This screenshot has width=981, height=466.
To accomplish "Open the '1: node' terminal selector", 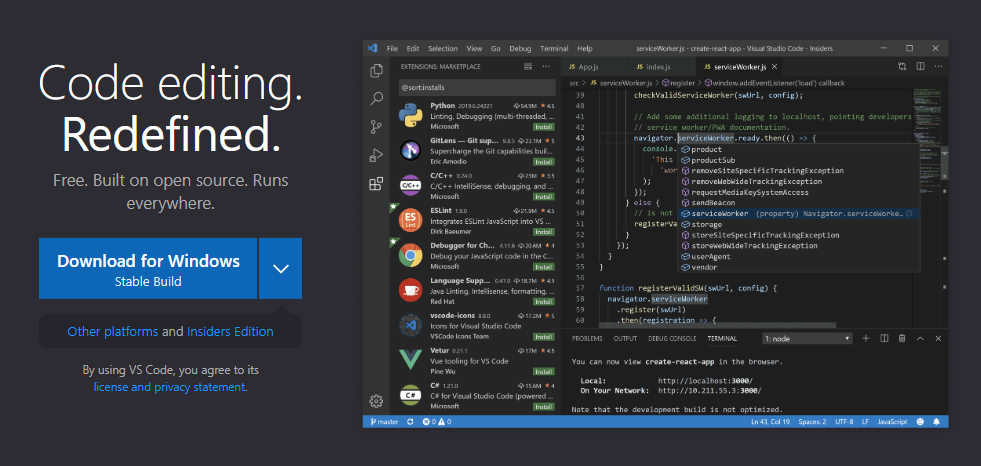I will click(808, 338).
